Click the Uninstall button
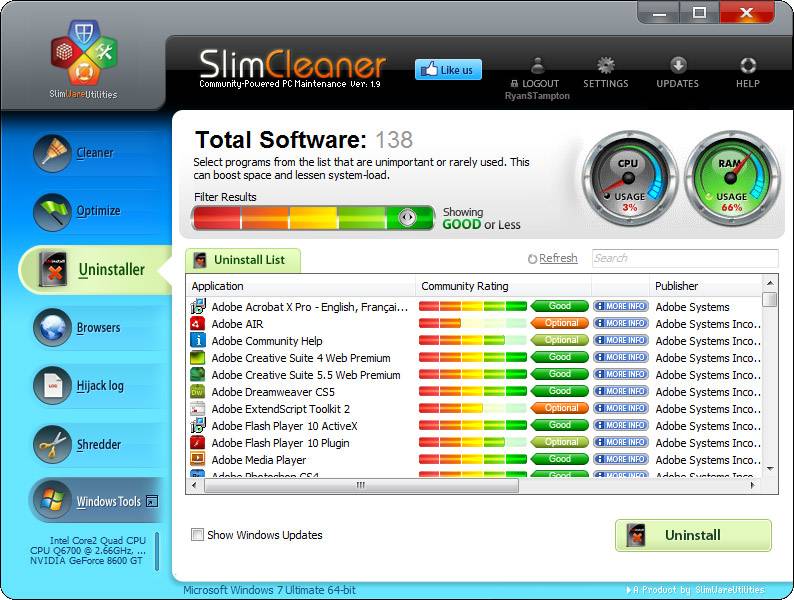 [x=693, y=535]
